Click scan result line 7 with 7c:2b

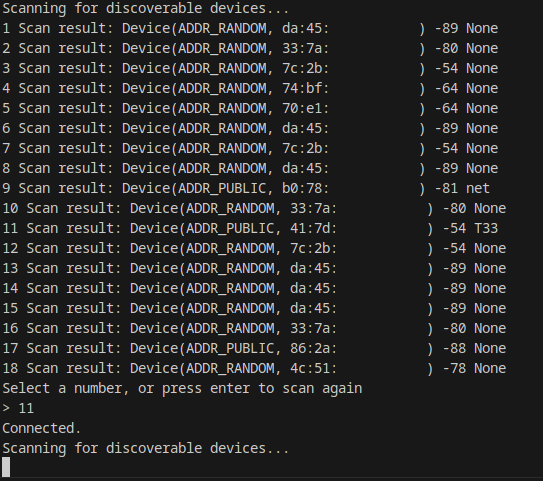250,149
